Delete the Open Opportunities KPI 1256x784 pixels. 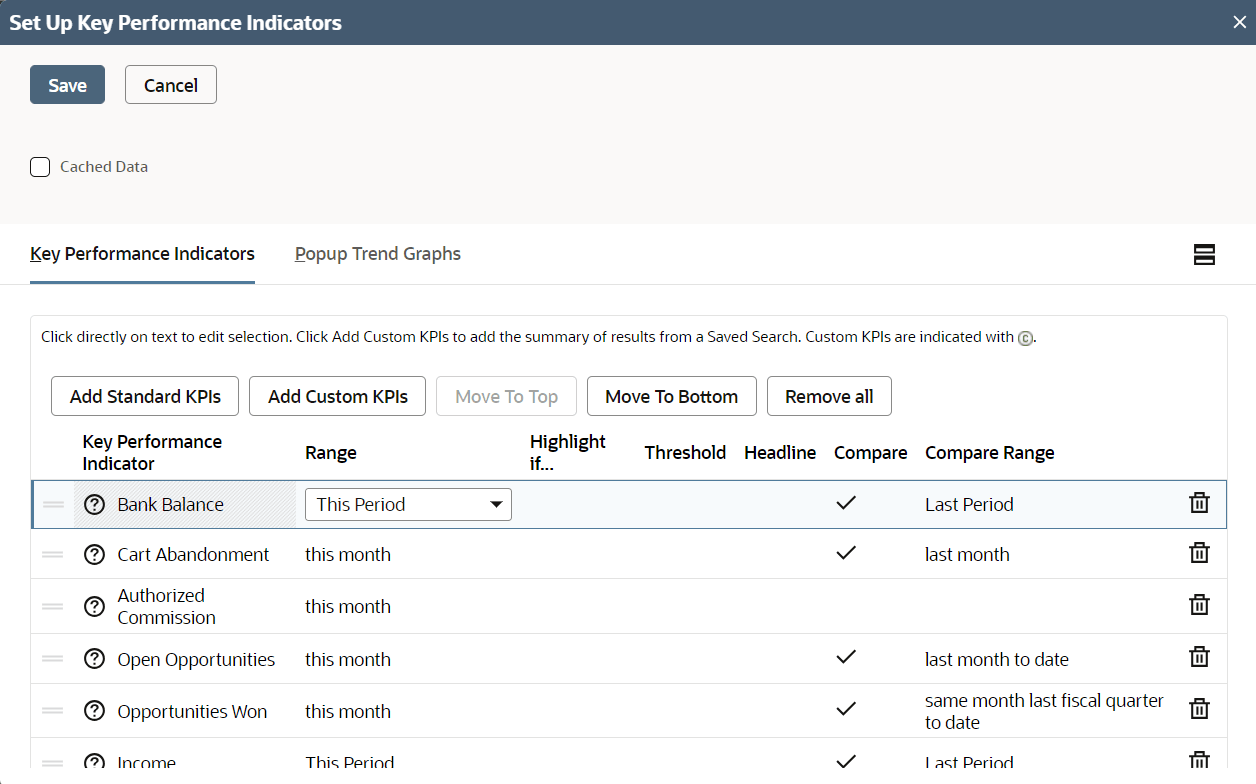coord(1199,657)
